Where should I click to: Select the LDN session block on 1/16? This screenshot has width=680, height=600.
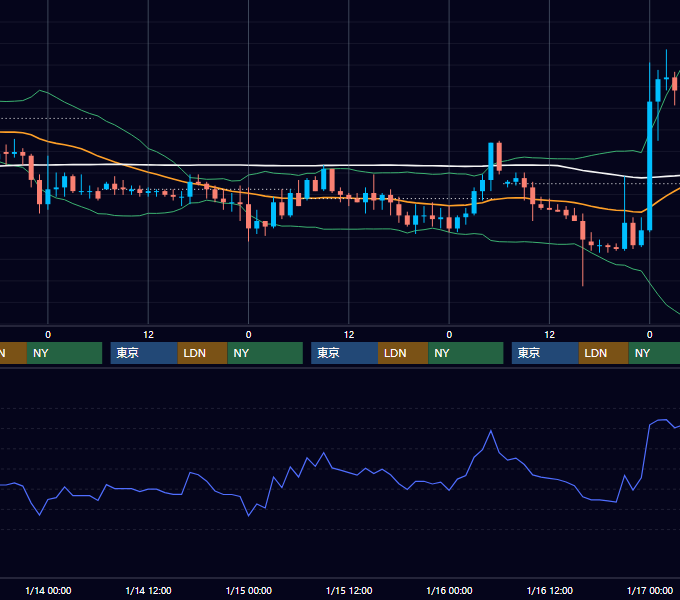pyautogui.click(x=604, y=353)
